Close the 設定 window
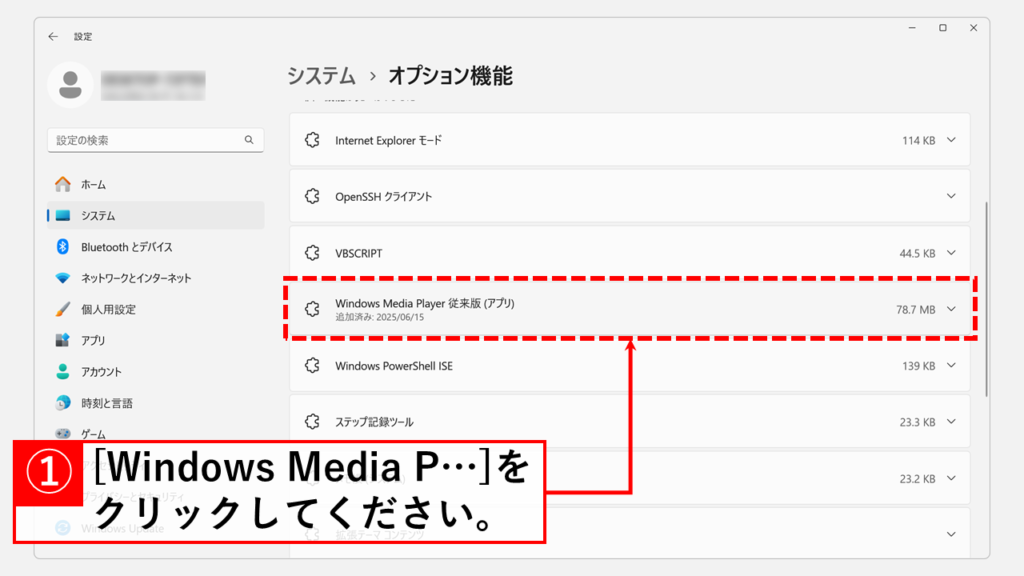This screenshot has height=576, width=1024. 974,27
